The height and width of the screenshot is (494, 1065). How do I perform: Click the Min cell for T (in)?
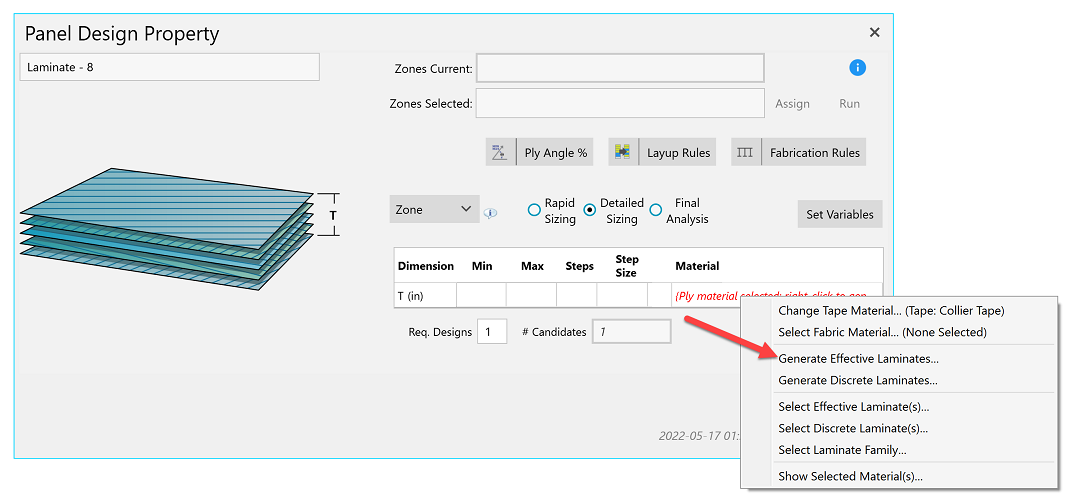482,296
